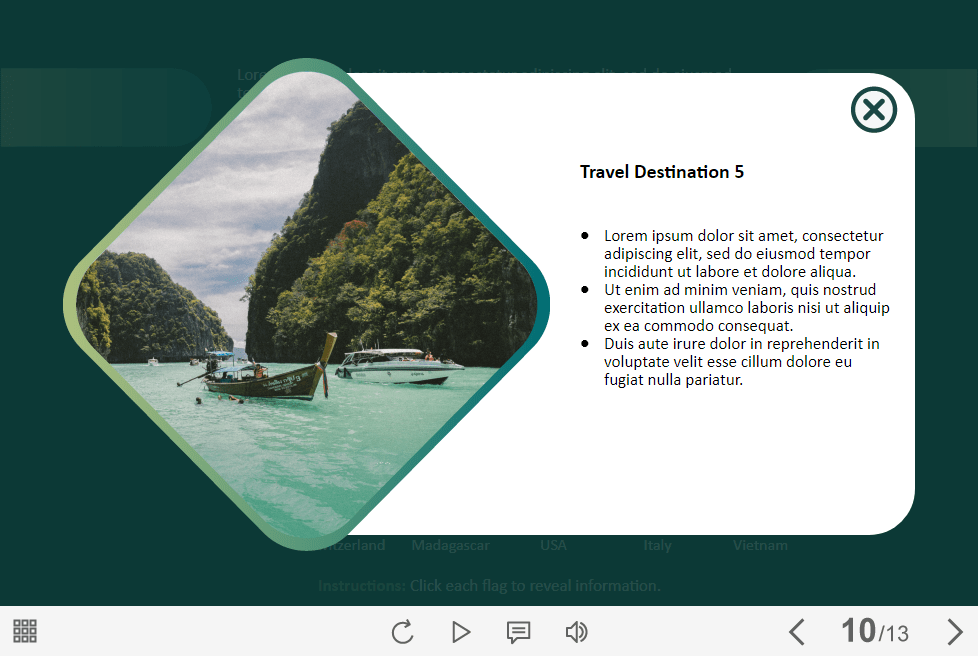This screenshot has width=978, height=656.
Task: Select the USA flag label
Action: point(553,546)
